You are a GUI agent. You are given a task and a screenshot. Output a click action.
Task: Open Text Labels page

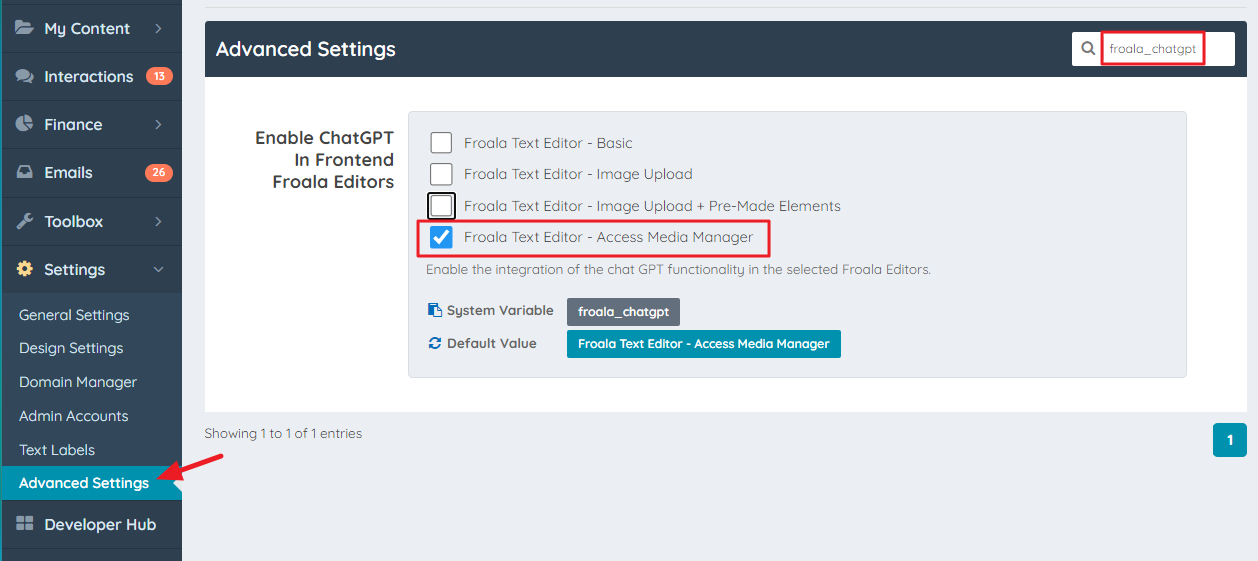point(57,450)
